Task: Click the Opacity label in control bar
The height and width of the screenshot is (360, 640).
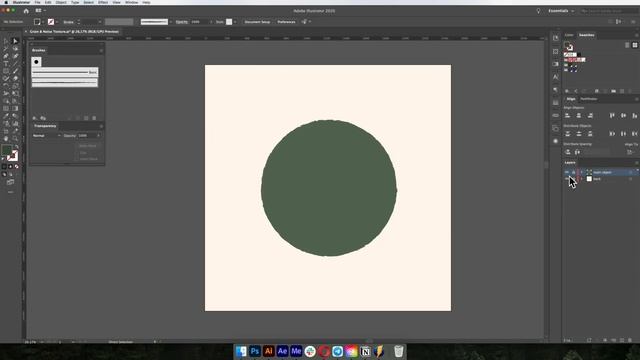Action: coord(182,22)
